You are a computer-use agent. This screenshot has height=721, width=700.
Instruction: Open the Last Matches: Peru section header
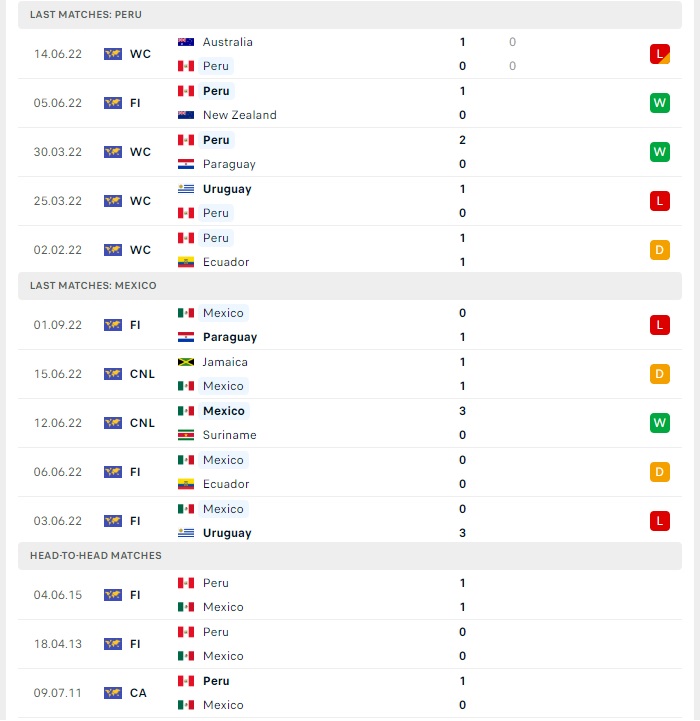coord(350,15)
